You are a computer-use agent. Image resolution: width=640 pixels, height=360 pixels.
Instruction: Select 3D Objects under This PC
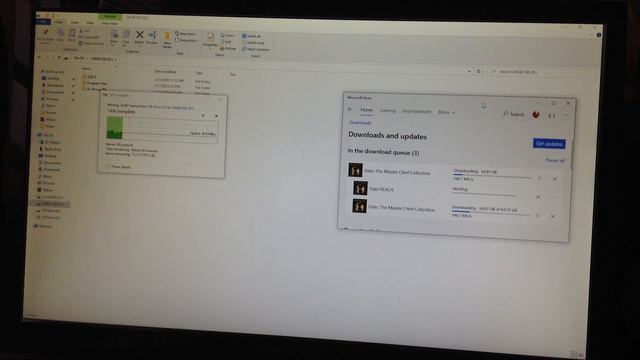(50, 142)
